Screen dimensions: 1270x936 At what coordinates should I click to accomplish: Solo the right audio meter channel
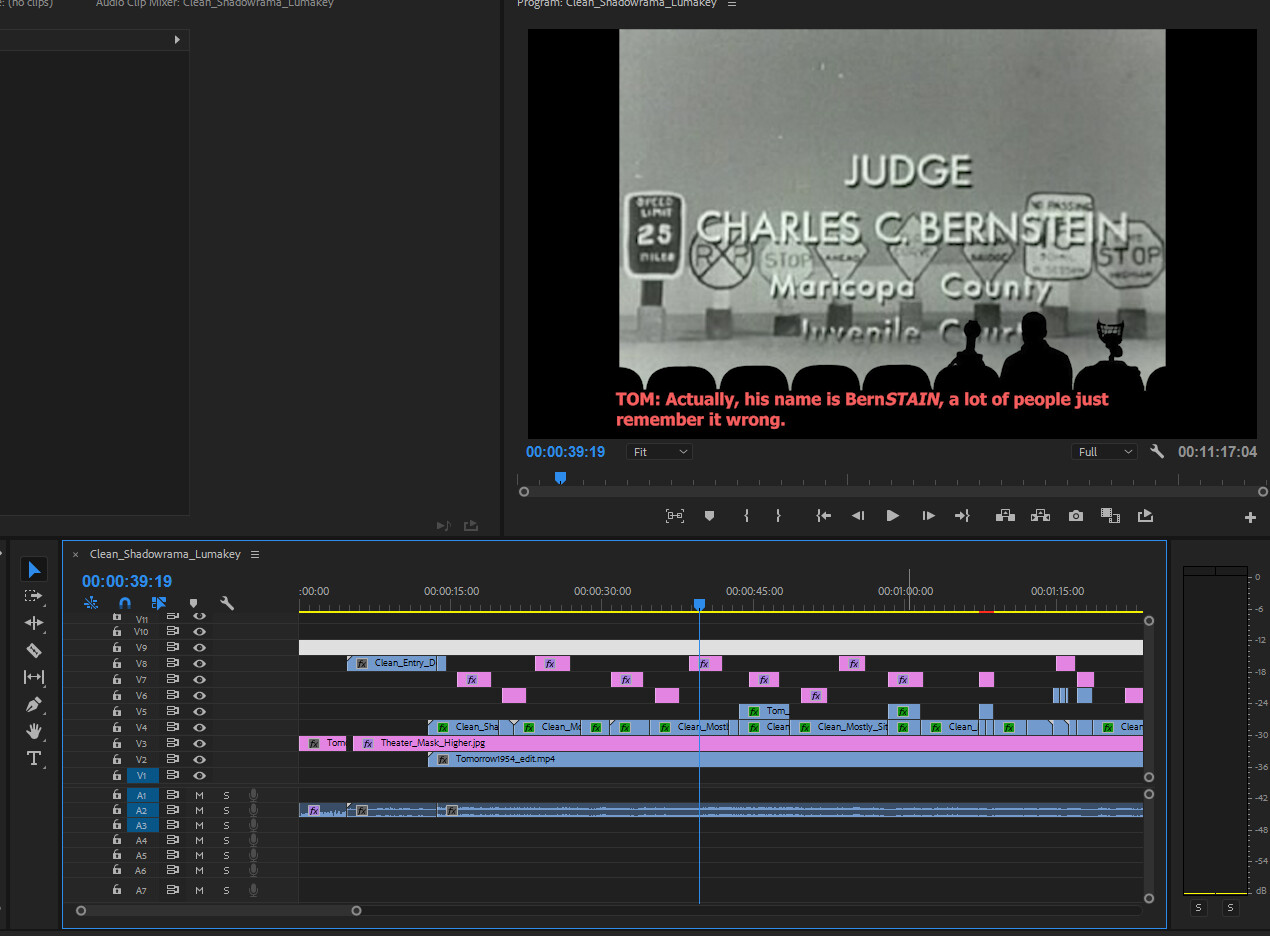coord(1230,908)
